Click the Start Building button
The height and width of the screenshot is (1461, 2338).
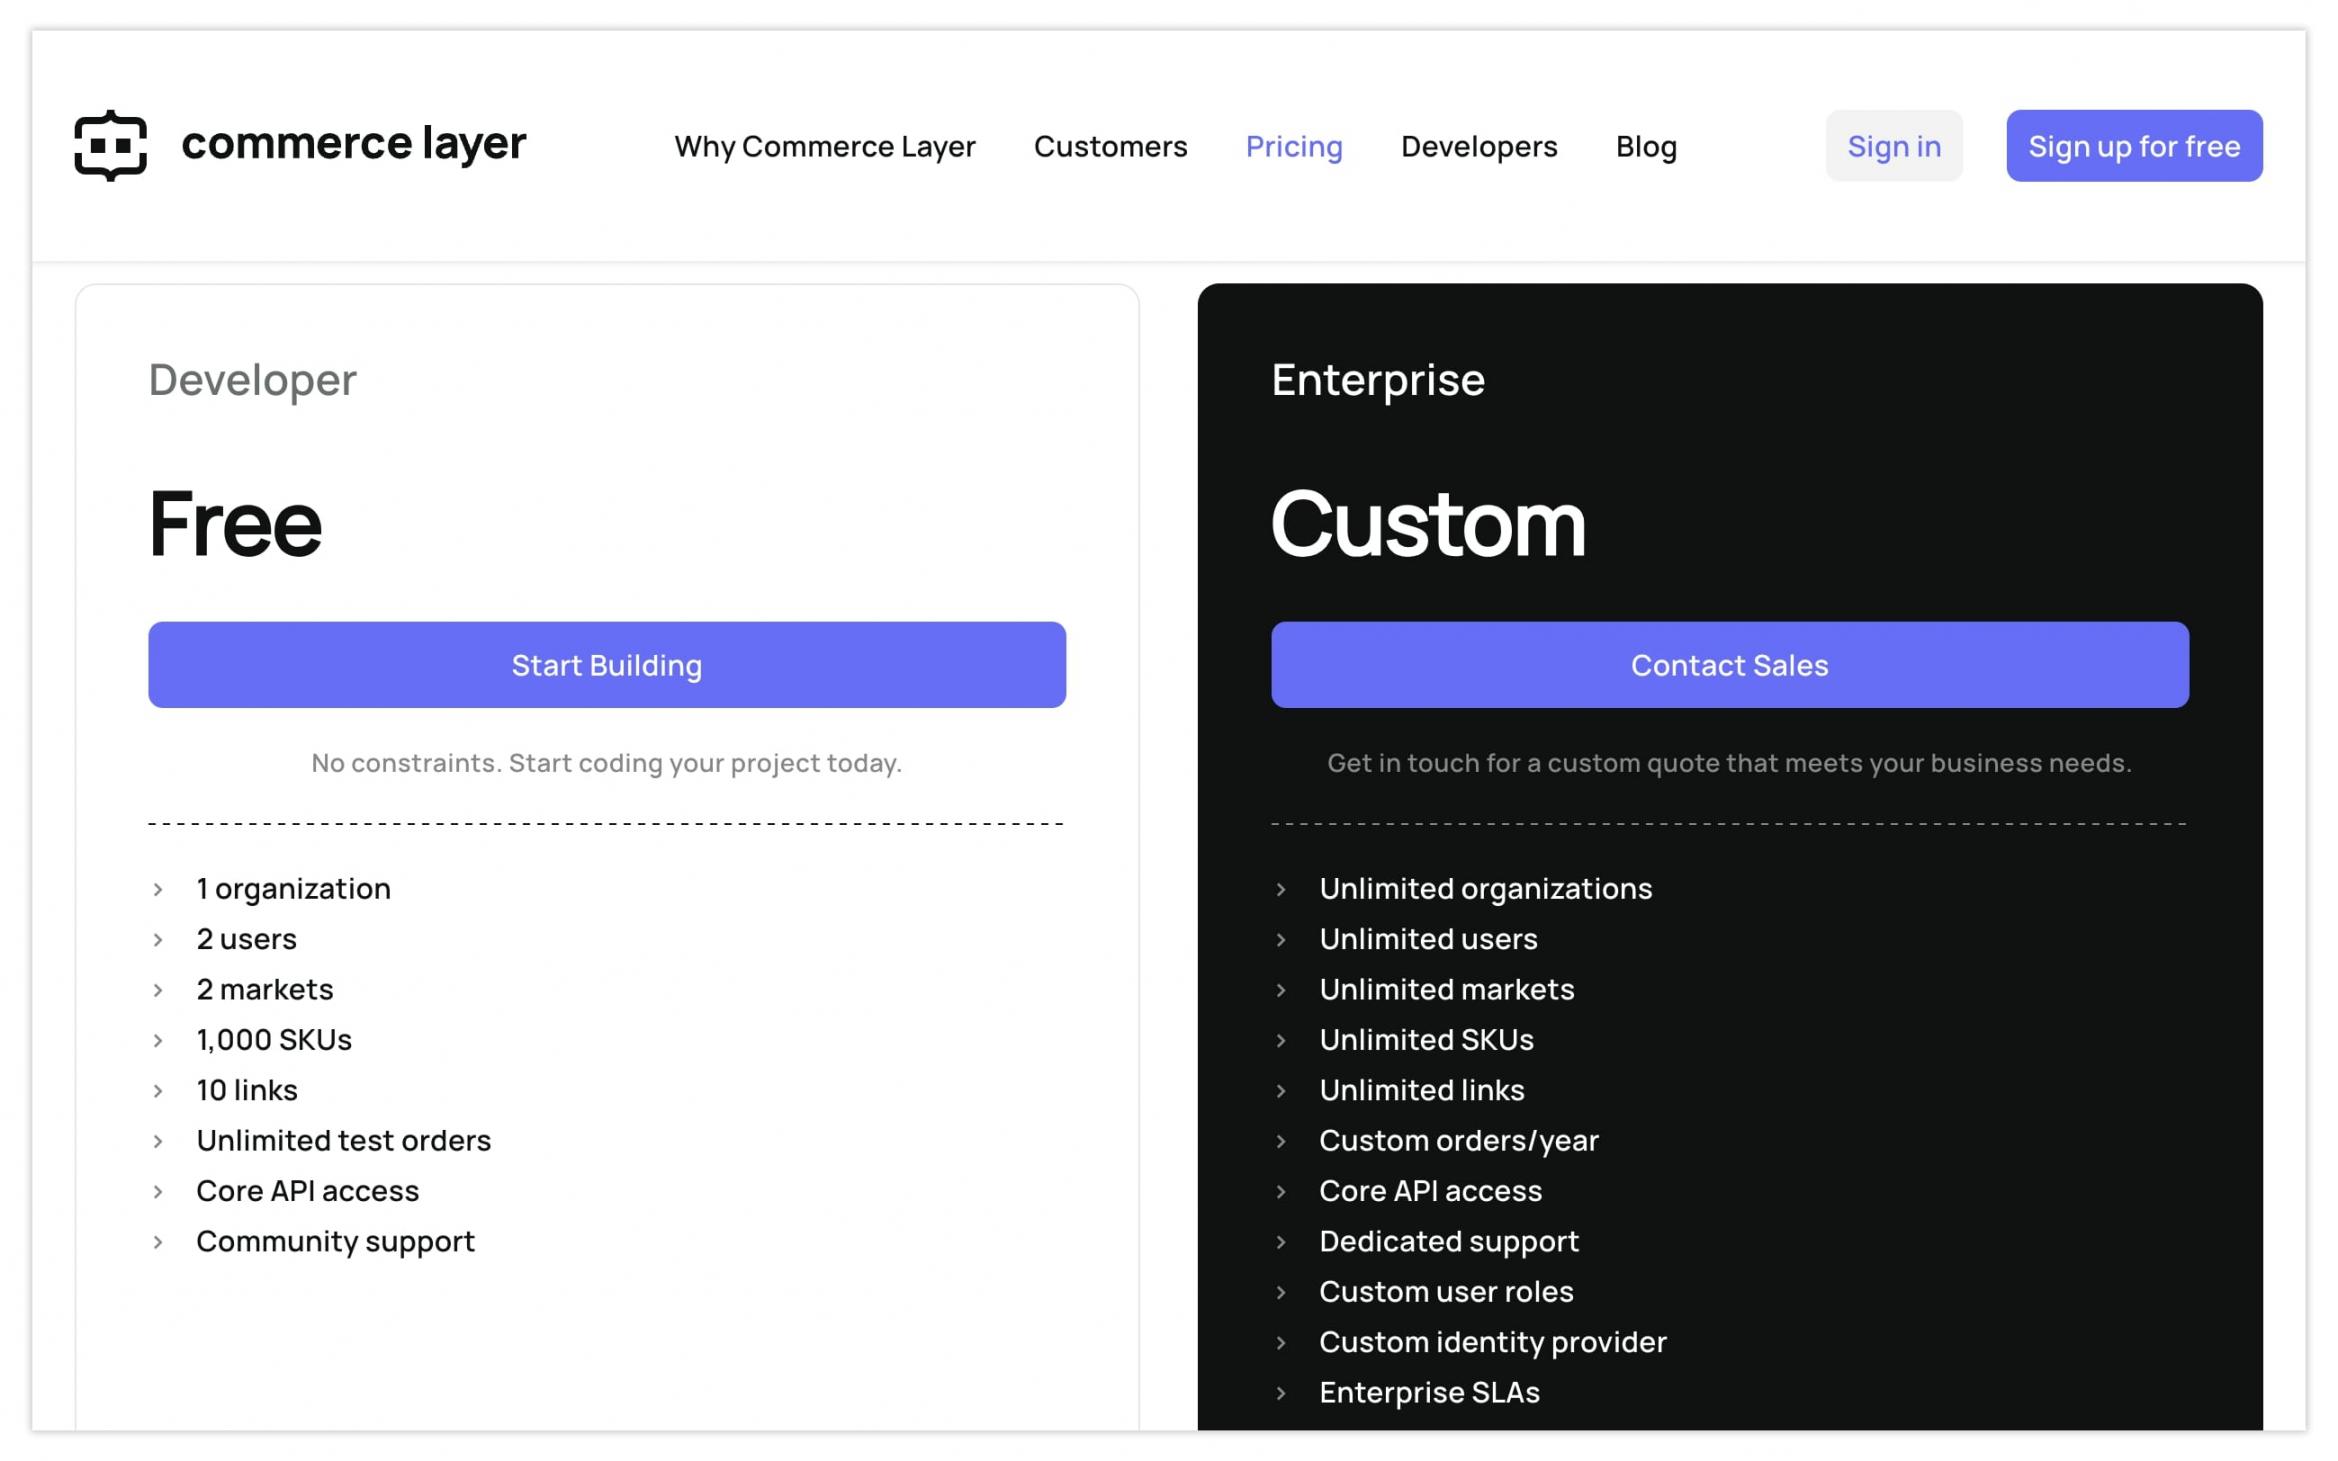click(x=607, y=665)
